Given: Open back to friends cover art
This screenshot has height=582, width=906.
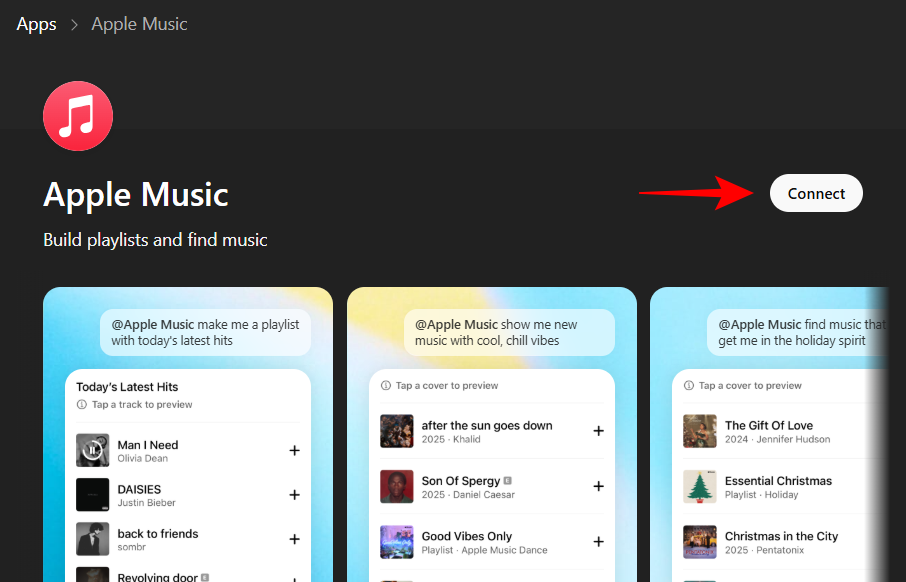Looking at the screenshot, I should click(92, 539).
